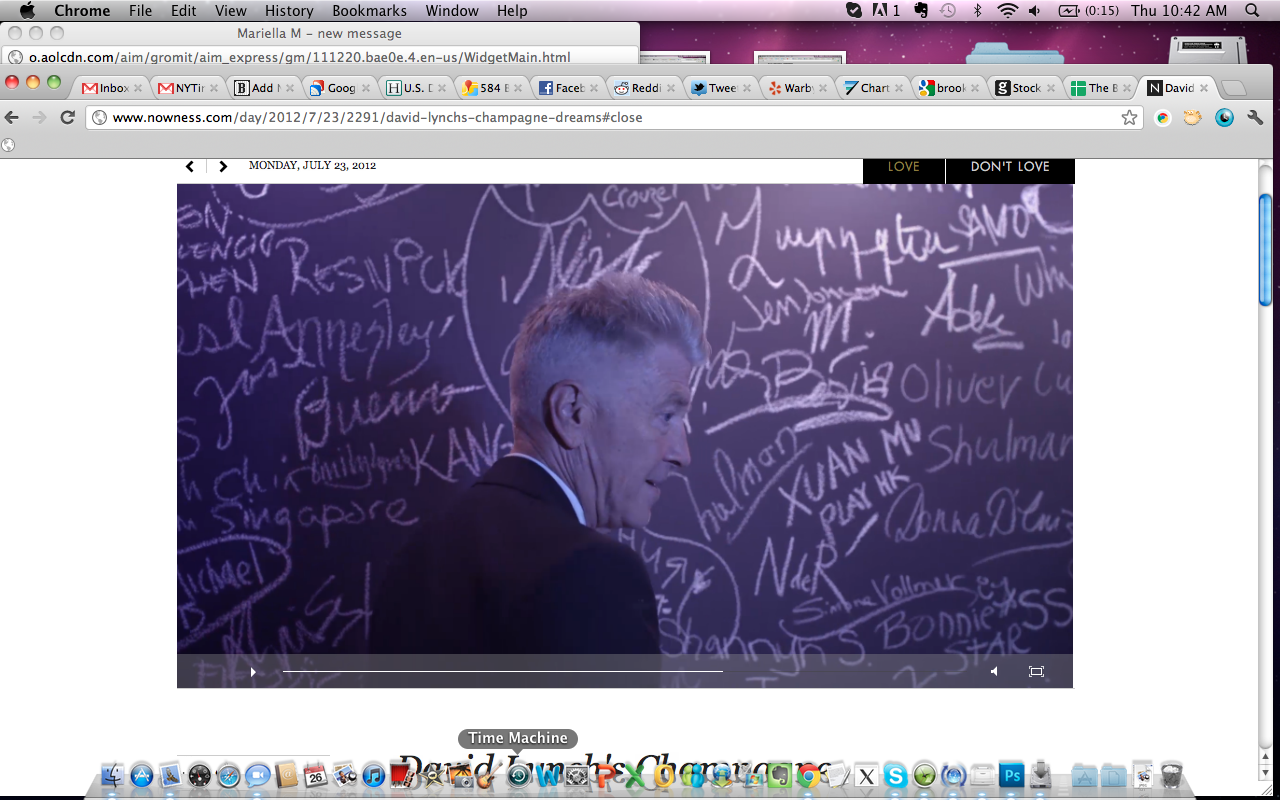Open Time Machine from the dock
1280x800 pixels.
click(518, 775)
